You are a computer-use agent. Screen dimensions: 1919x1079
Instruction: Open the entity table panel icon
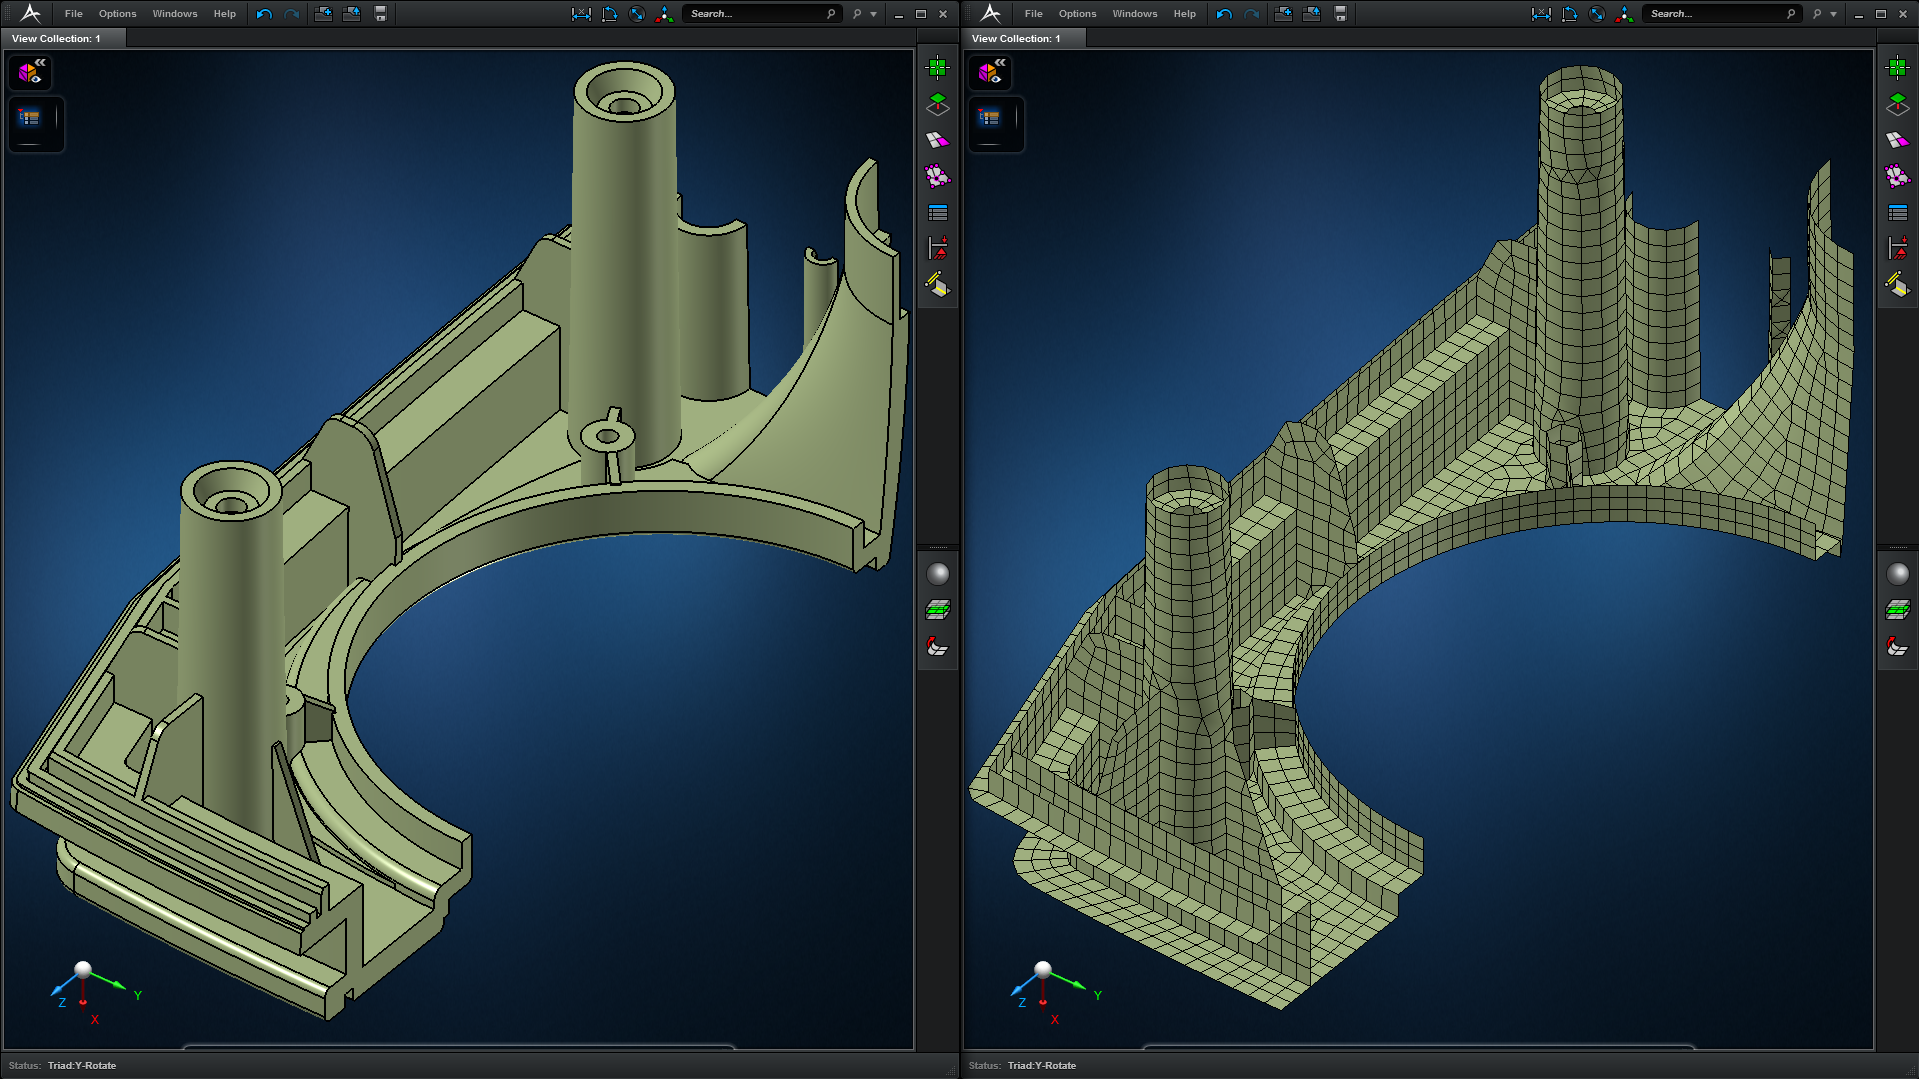(x=937, y=211)
